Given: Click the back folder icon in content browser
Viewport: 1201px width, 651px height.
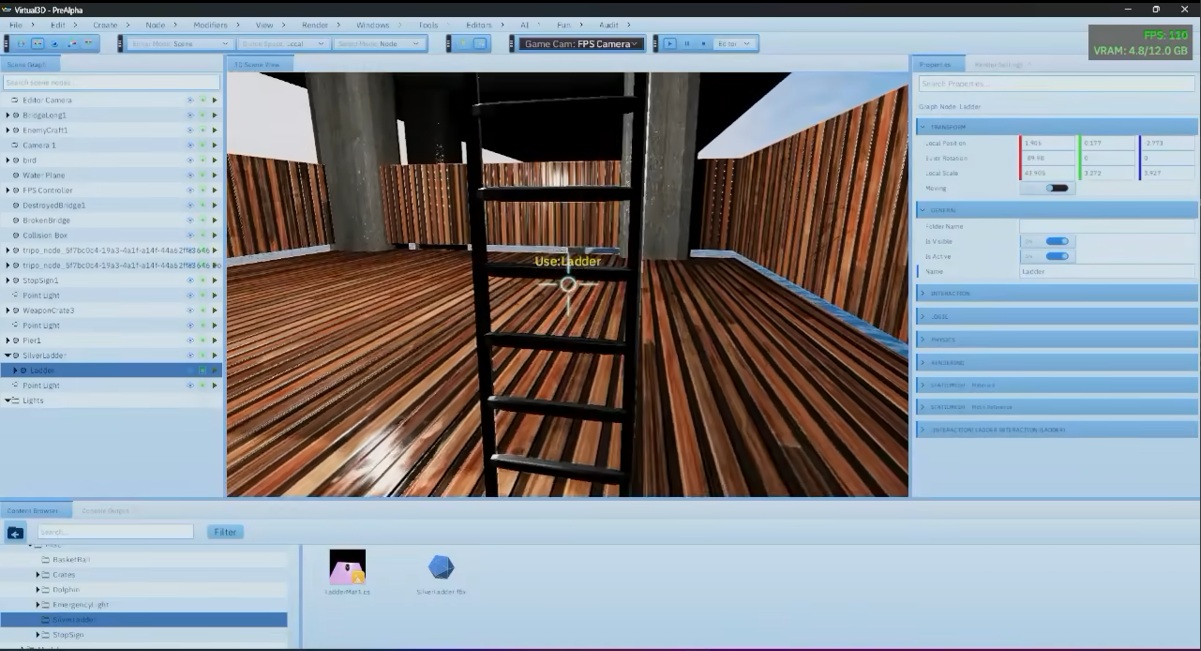Looking at the screenshot, I should pyautogui.click(x=16, y=533).
